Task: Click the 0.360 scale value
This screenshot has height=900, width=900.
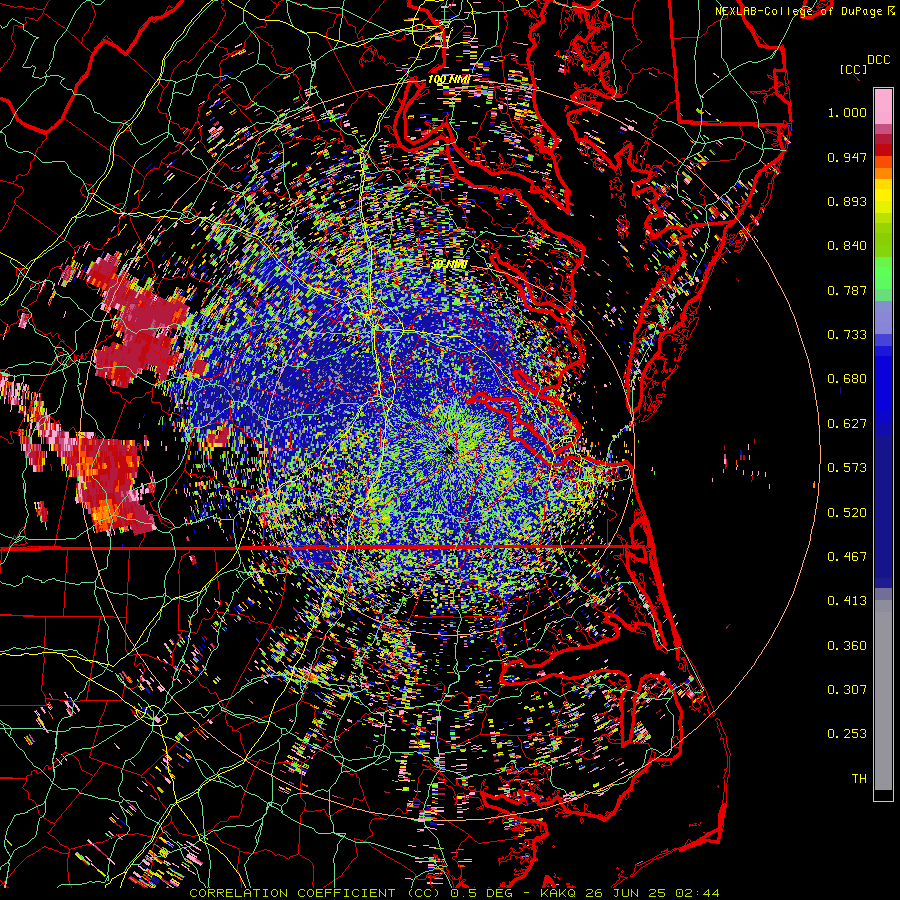Action: tap(847, 646)
